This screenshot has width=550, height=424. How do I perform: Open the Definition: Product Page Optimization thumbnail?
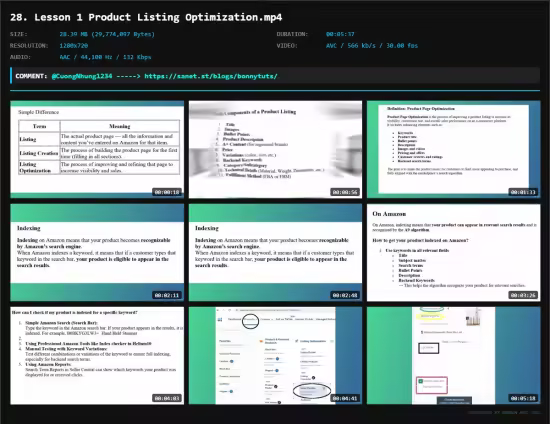[x=454, y=149]
